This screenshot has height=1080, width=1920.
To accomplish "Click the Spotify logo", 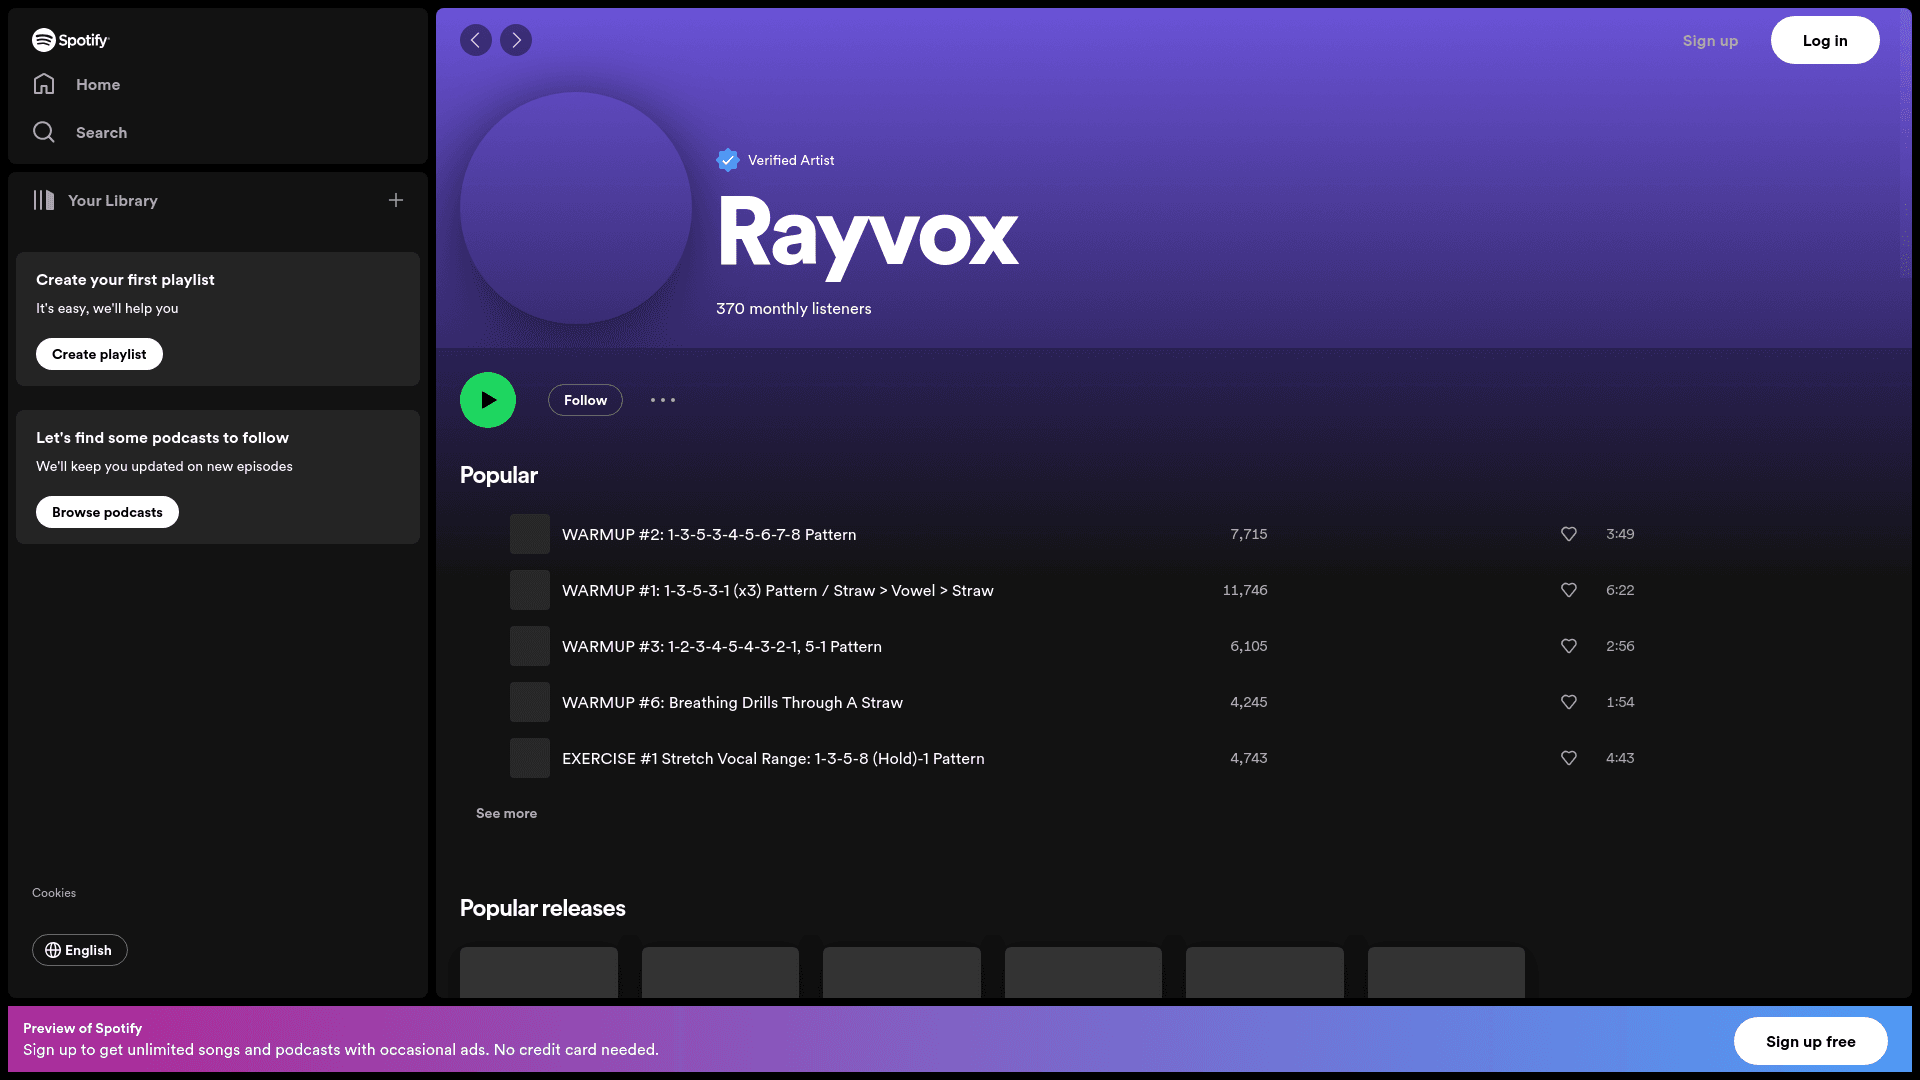I will coord(70,40).
